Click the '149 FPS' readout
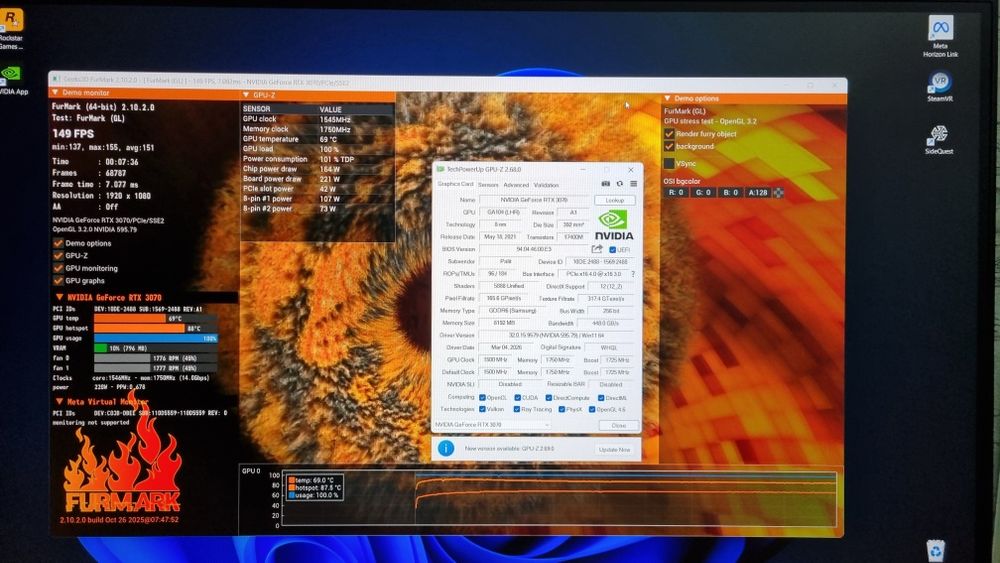The image size is (1000, 563). tap(73, 133)
